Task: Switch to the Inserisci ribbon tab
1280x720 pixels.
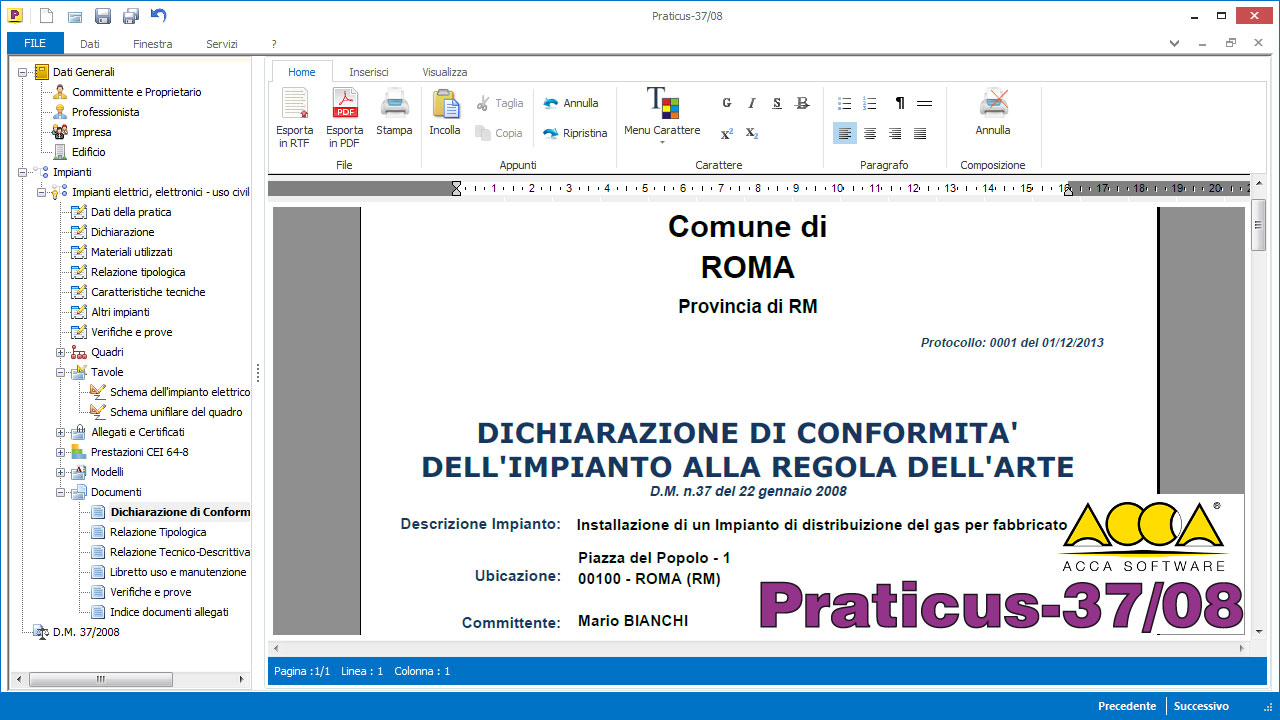Action: coord(369,72)
